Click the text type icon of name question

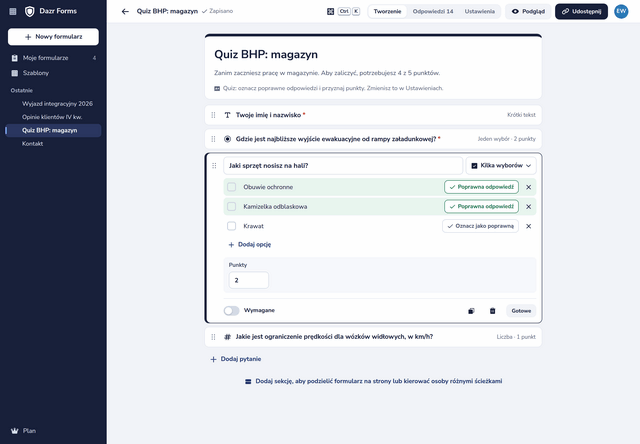tap(227, 115)
